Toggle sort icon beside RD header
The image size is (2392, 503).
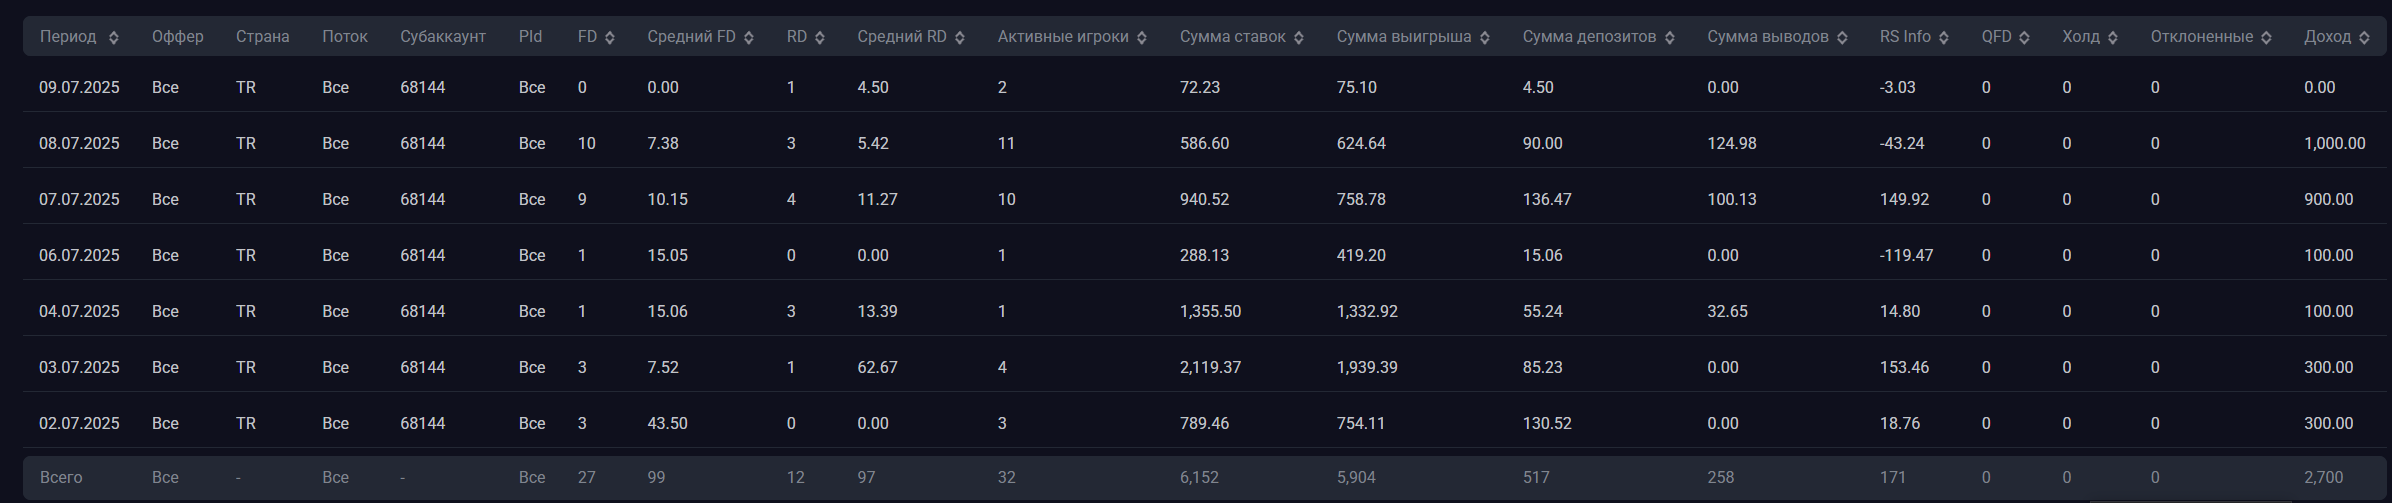tap(820, 37)
